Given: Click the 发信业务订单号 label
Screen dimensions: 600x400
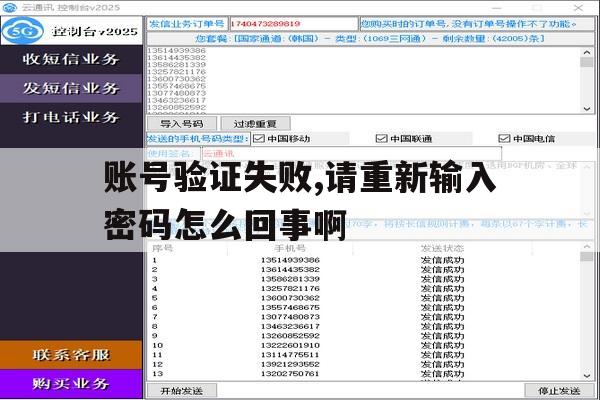Looking at the screenshot, I should pyautogui.click(x=187, y=24).
